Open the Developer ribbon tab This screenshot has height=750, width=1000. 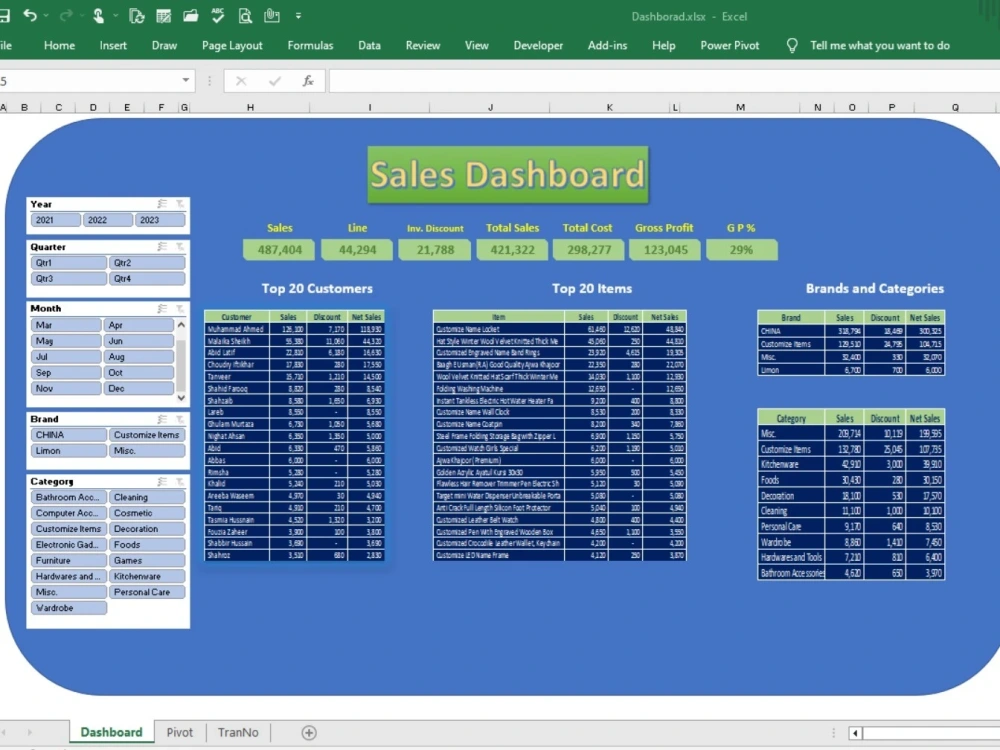click(x=538, y=45)
